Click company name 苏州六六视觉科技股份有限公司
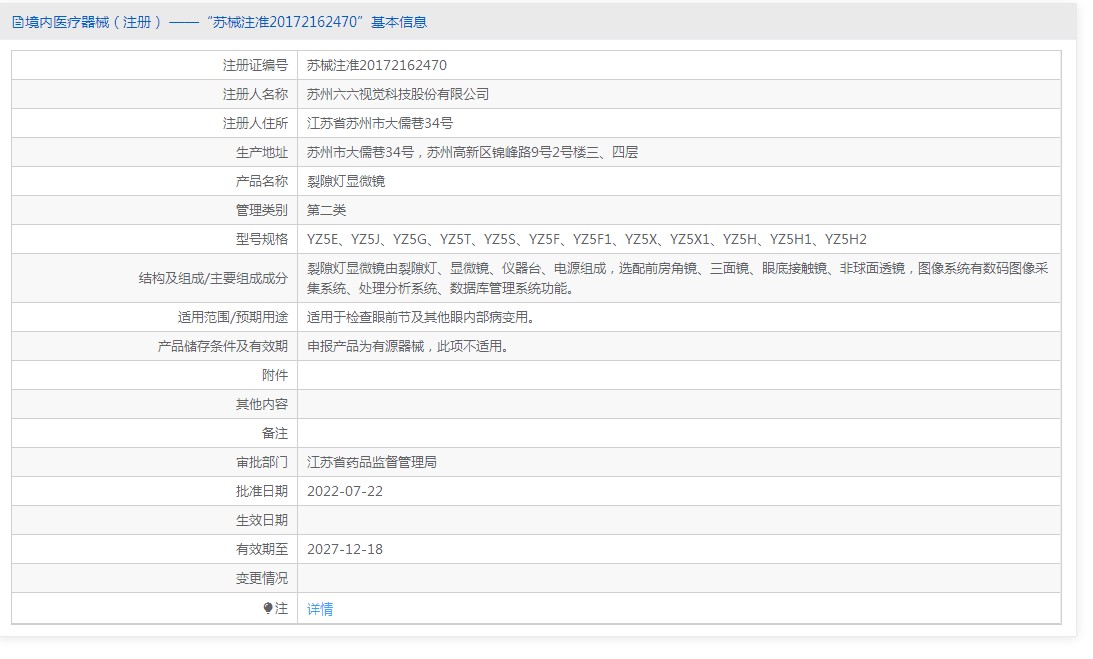This screenshot has width=1093, height=659. click(x=397, y=94)
